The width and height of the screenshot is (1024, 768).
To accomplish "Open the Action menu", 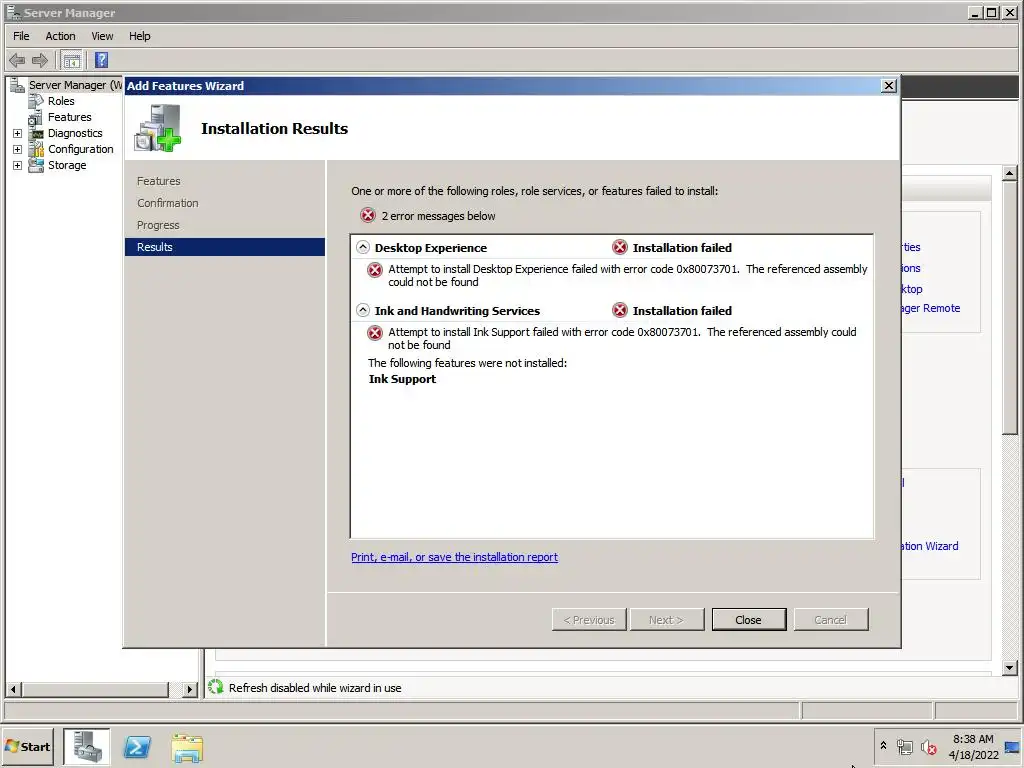I will click(x=60, y=36).
